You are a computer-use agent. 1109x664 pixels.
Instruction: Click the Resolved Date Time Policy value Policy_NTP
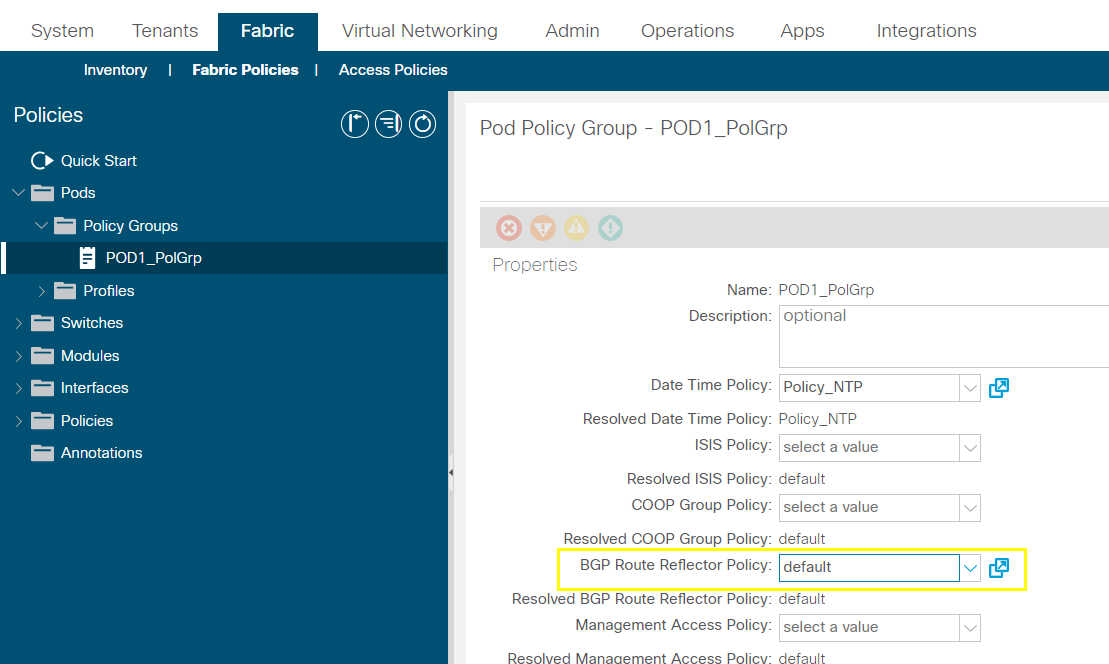tap(818, 419)
